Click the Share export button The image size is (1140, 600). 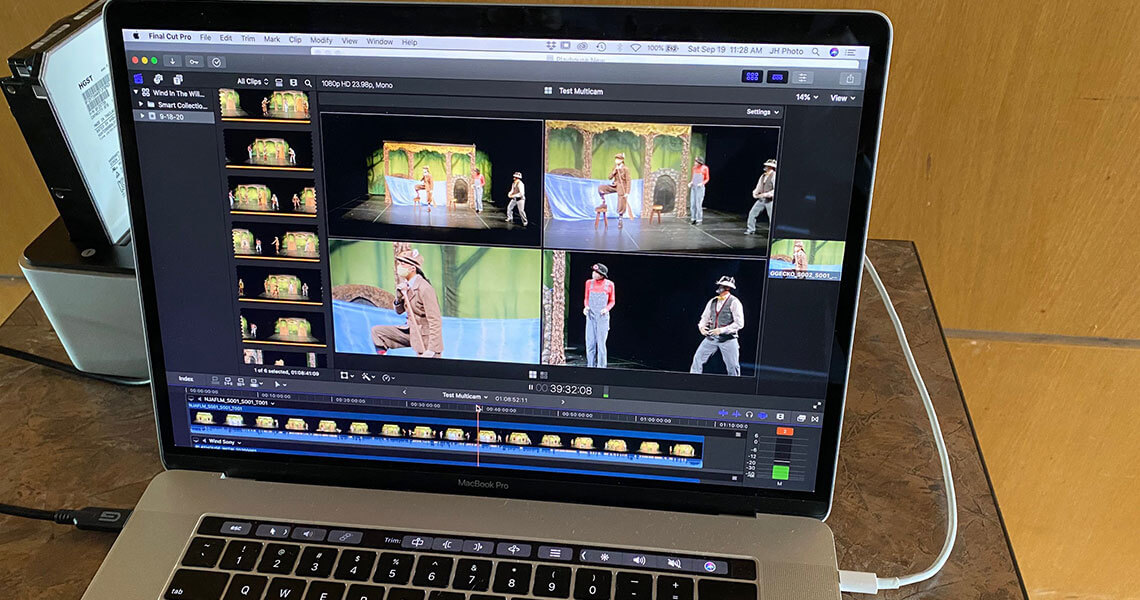point(849,79)
